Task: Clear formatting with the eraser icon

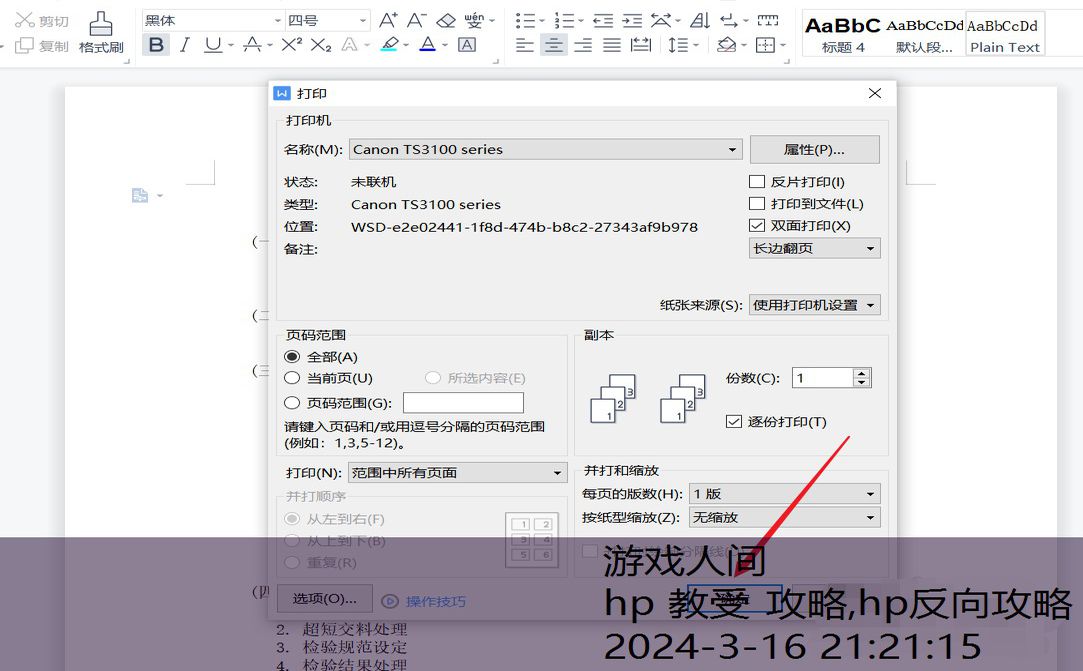Action: pos(445,20)
